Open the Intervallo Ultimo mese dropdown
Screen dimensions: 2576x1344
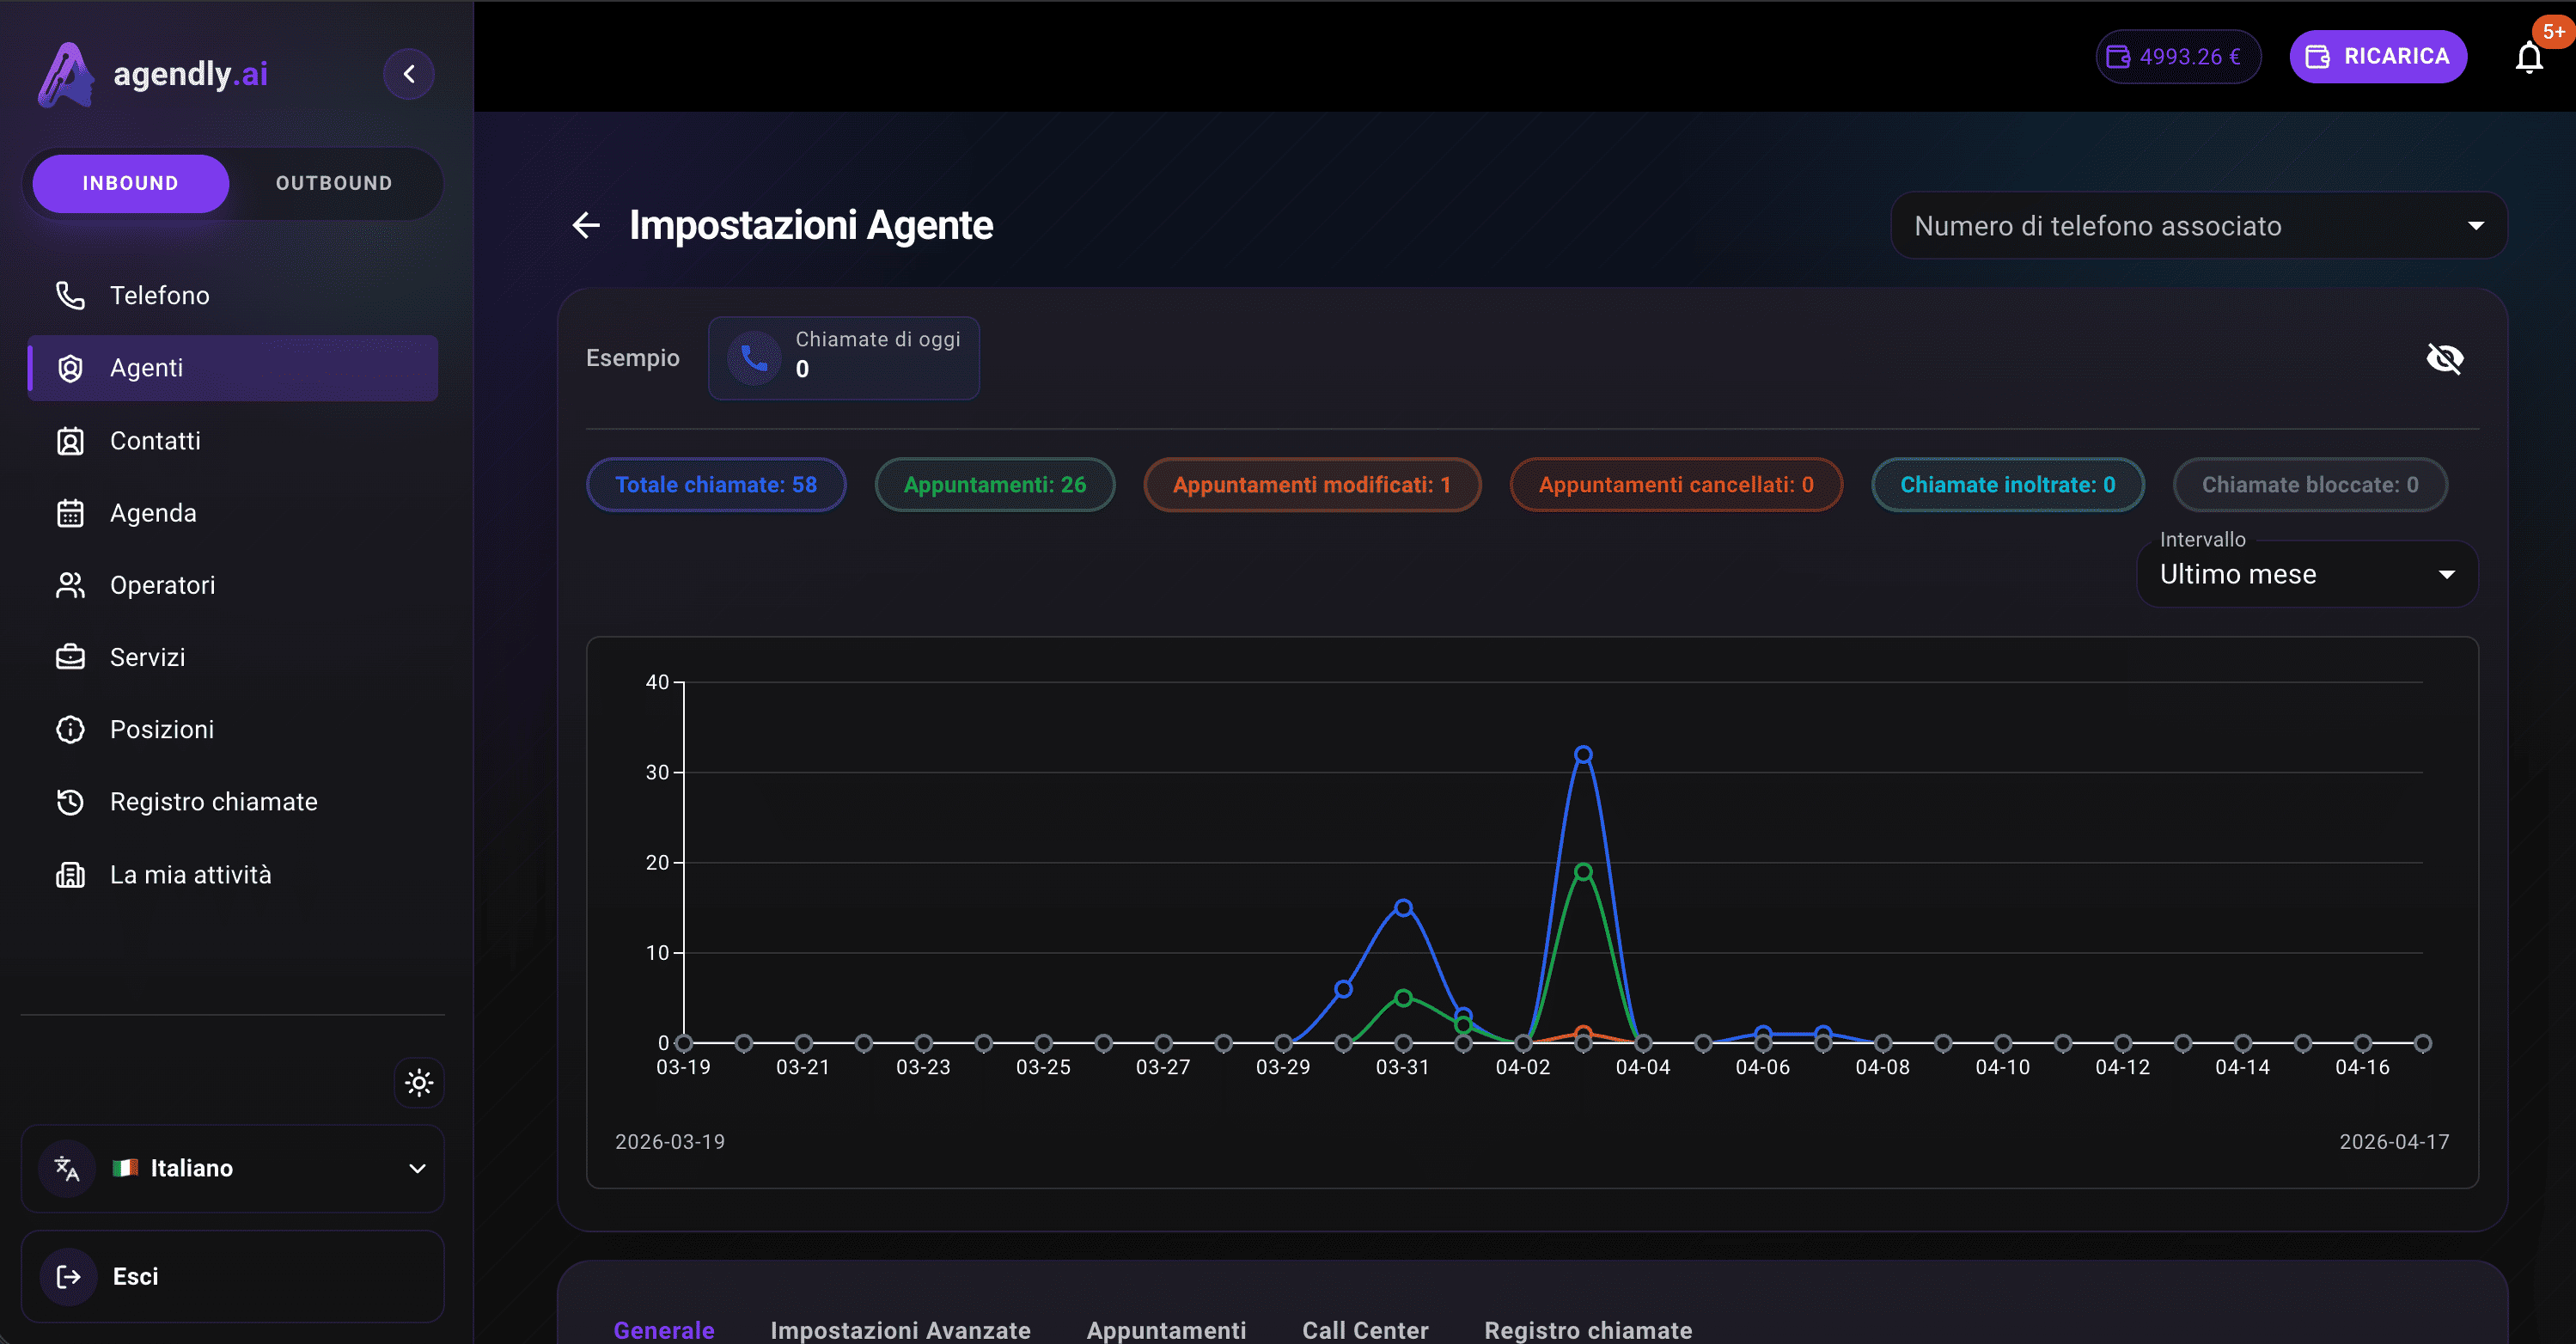[2307, 574]
